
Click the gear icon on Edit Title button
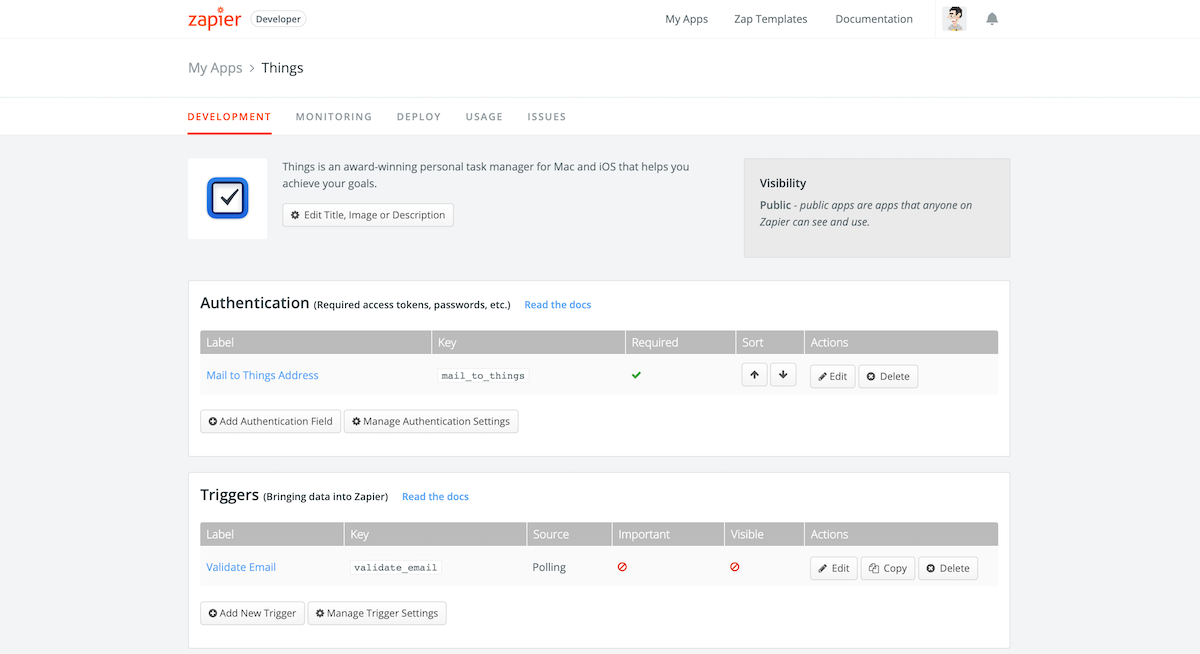294,214
